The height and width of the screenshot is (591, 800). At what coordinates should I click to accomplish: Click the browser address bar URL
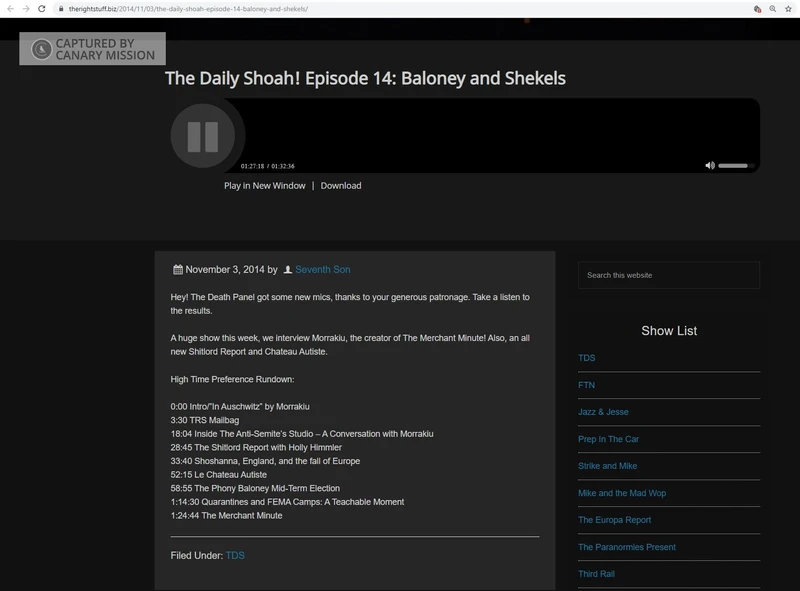188,8
